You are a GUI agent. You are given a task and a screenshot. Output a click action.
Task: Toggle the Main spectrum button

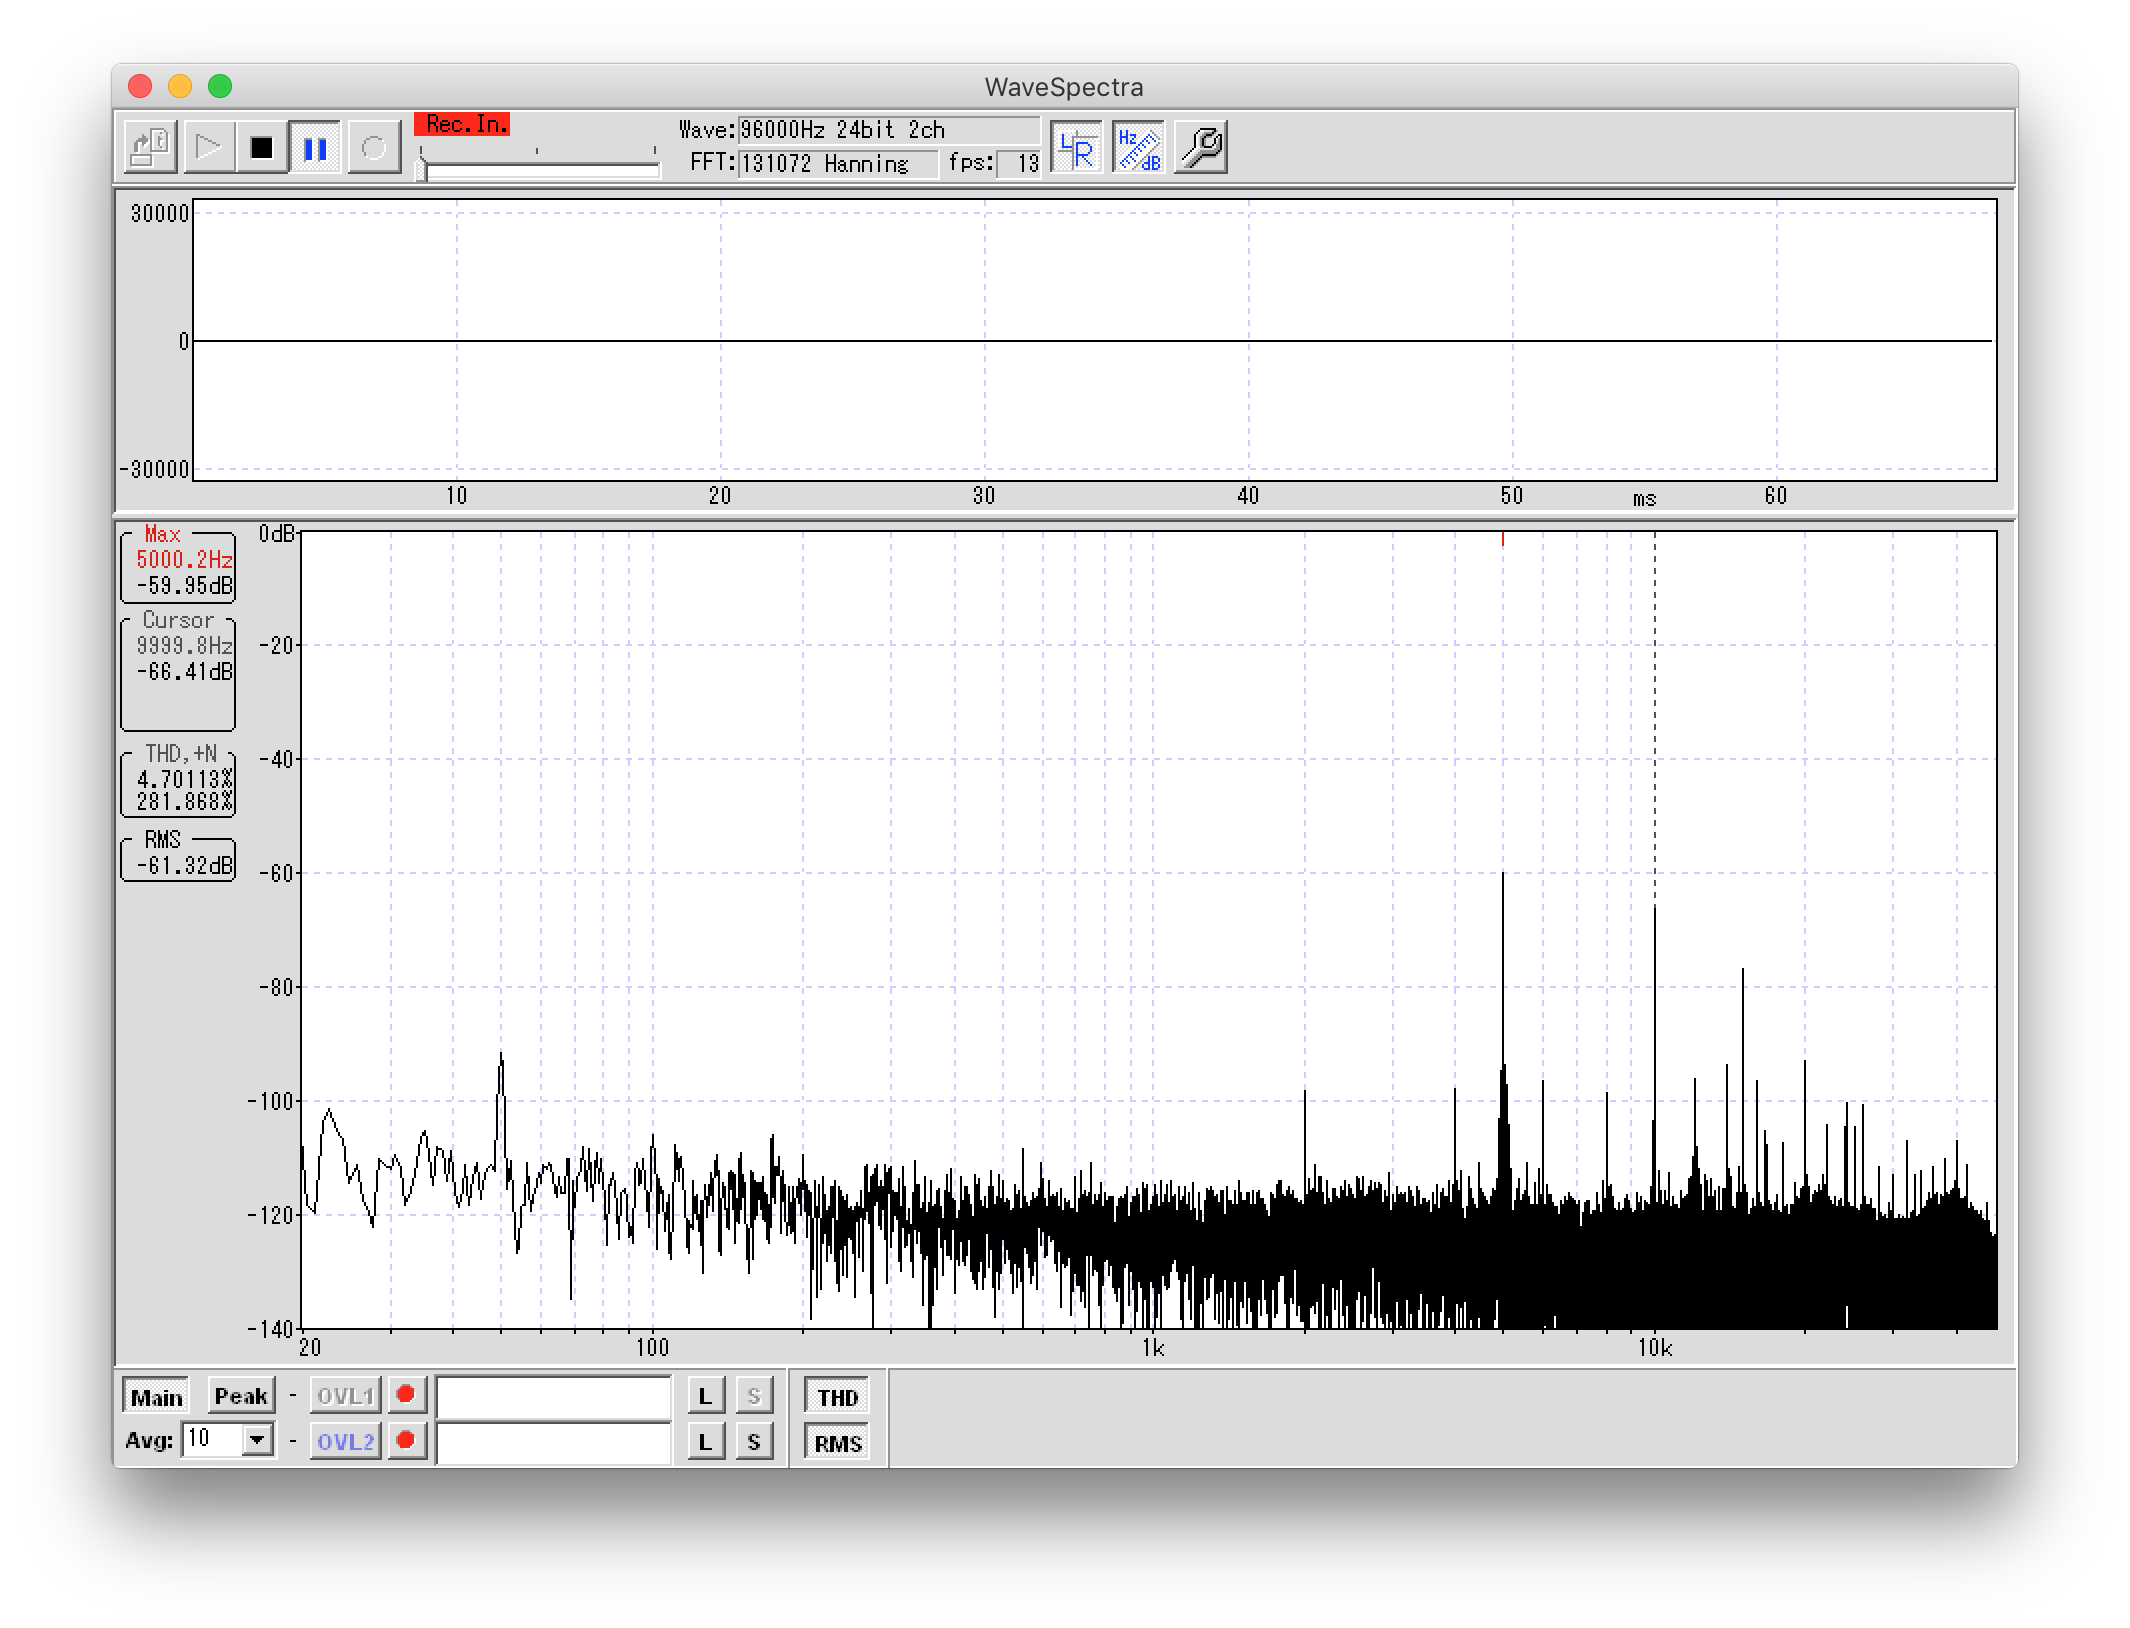point(157,1397)
